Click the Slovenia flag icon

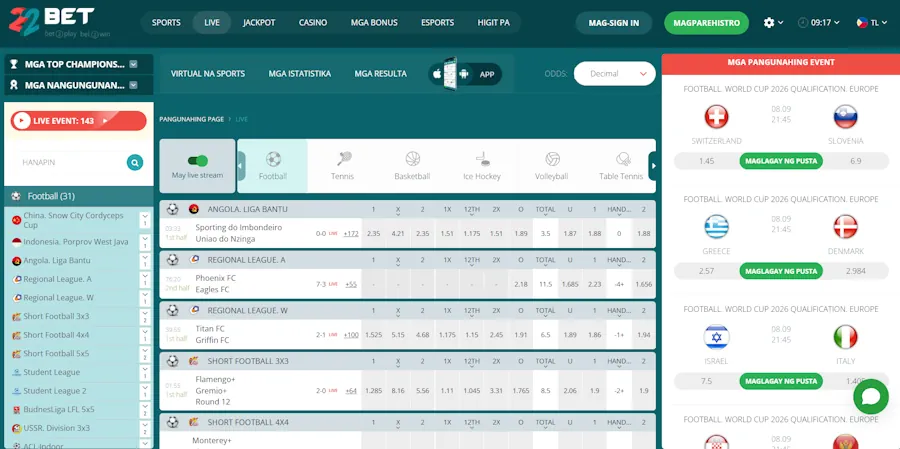coord(845,117)
